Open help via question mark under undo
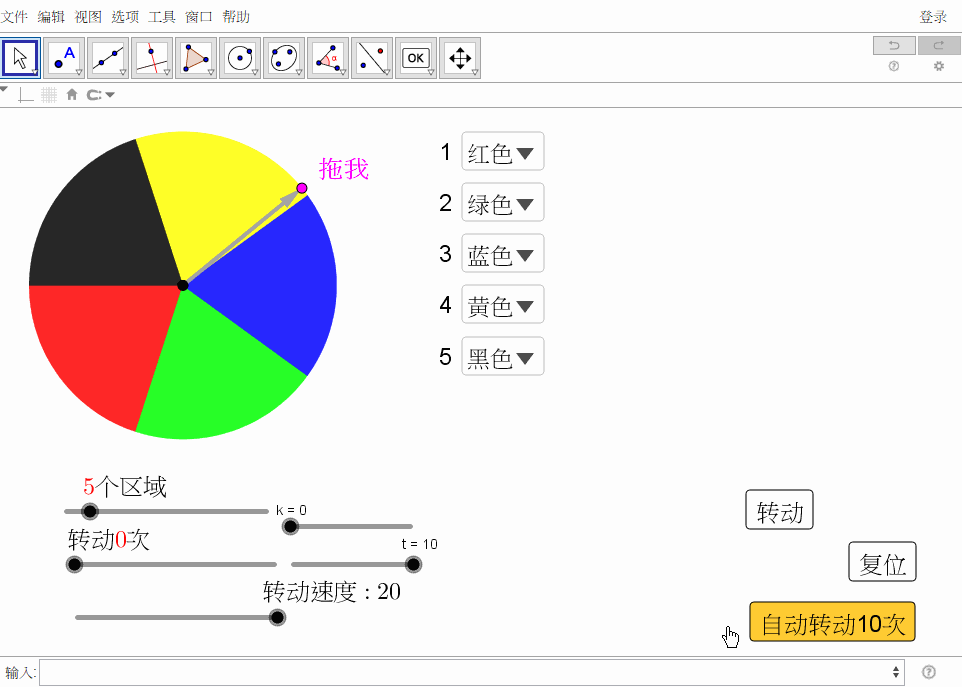 pos(894,66)
